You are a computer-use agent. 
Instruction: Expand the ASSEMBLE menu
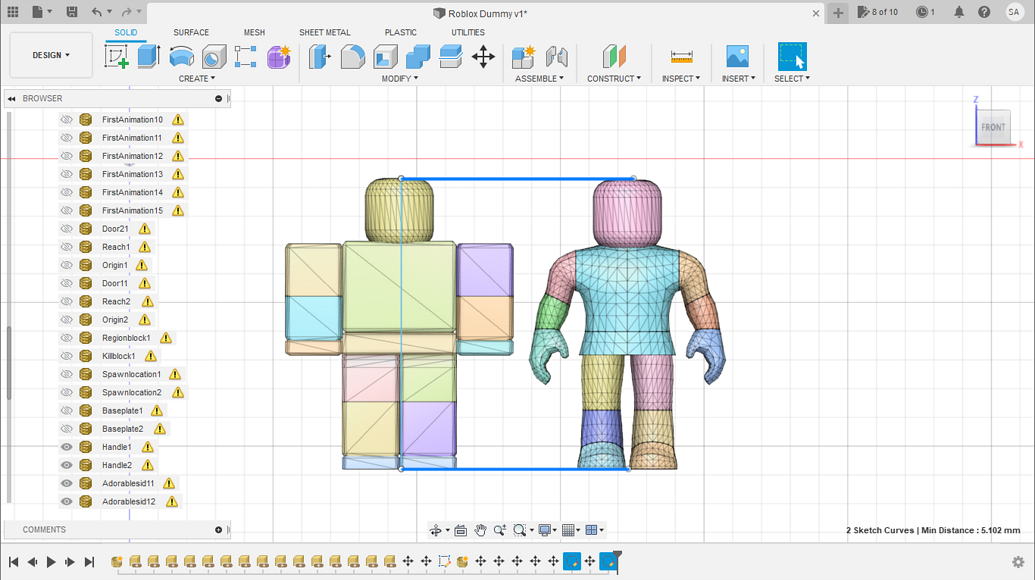click(x=539, y=79)
